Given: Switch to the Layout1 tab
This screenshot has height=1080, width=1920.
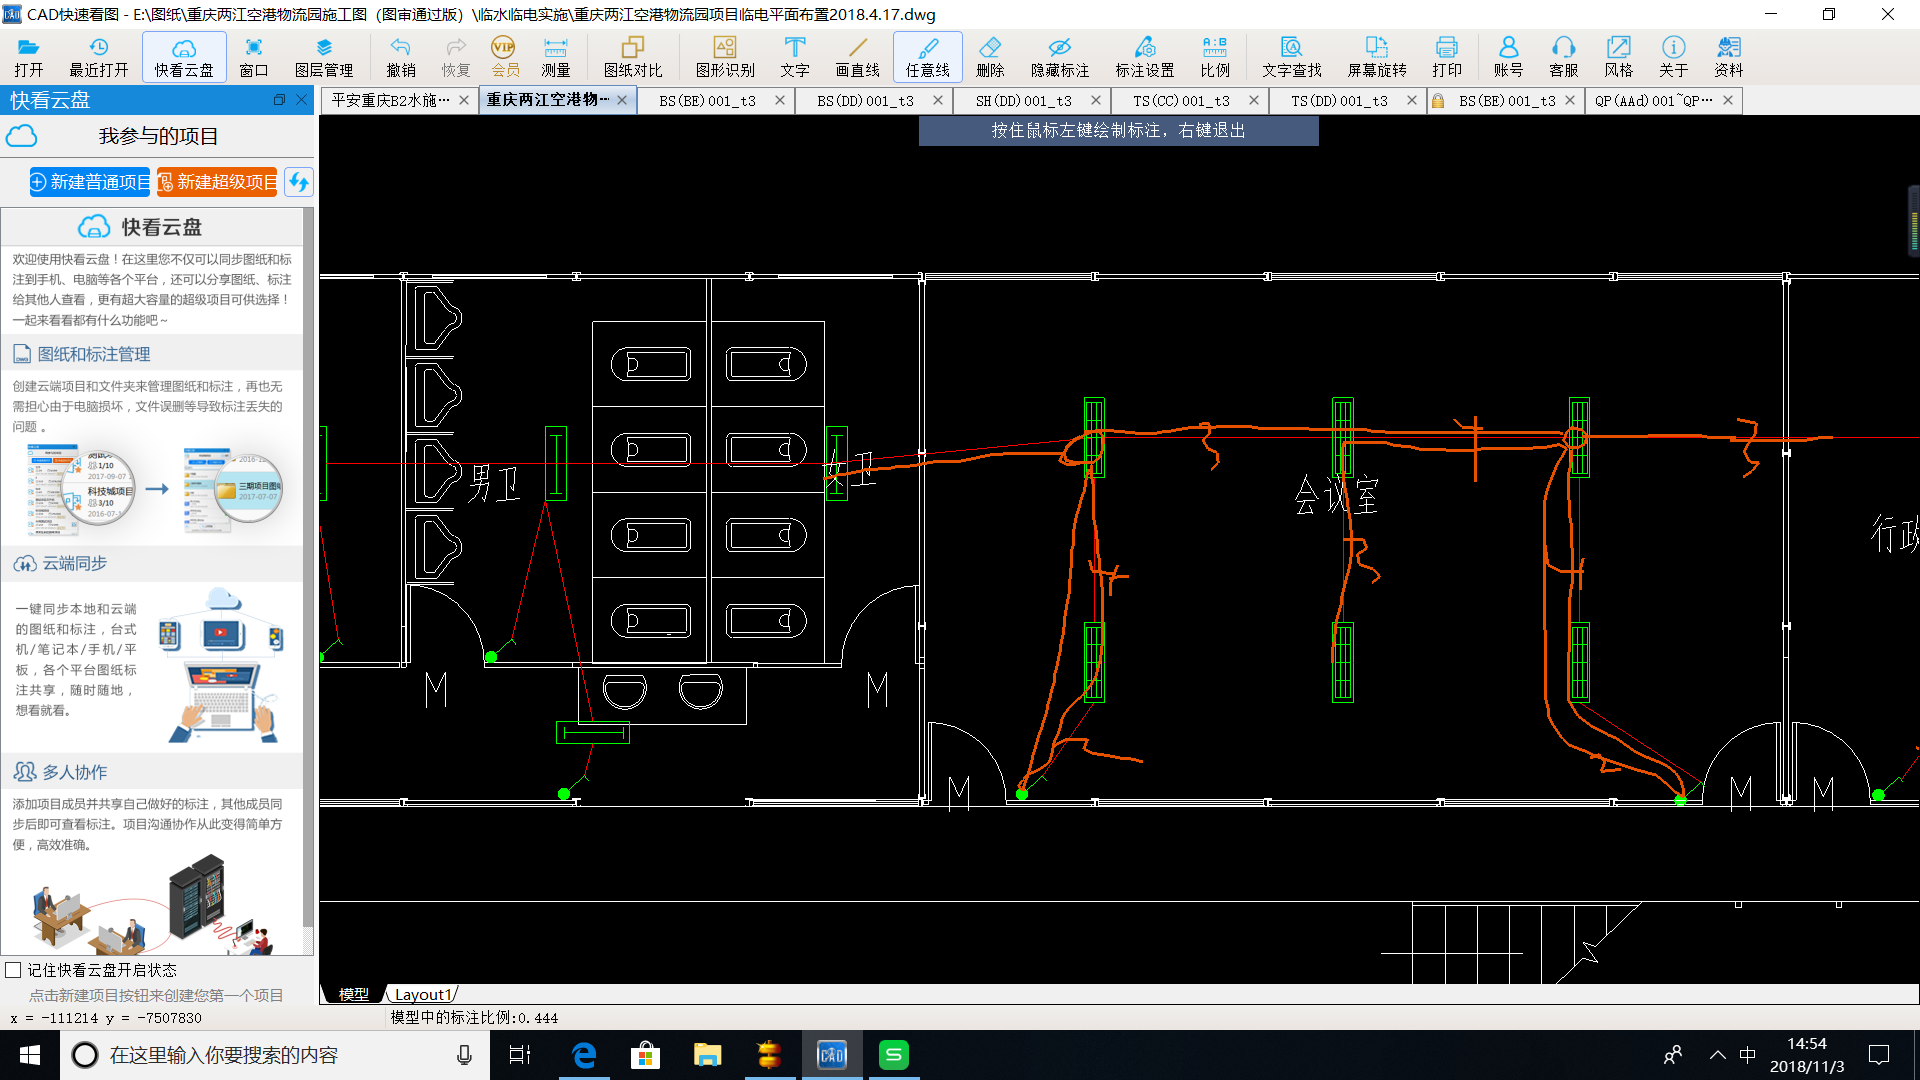Looking at the screenshot, I should (x=423, y=994).
